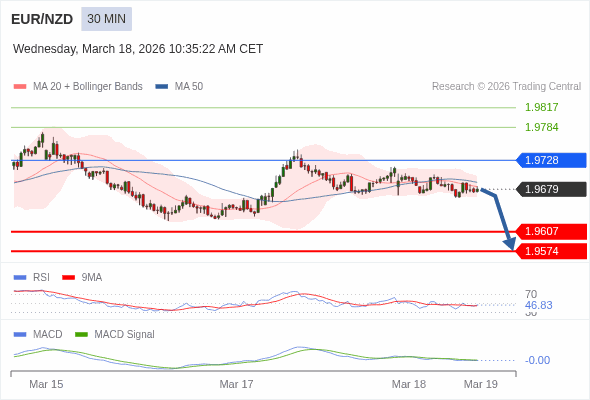Click the RSI legend label
This screenshot has width=590, height=400.
pyautogui.click(x=41, y=278)
